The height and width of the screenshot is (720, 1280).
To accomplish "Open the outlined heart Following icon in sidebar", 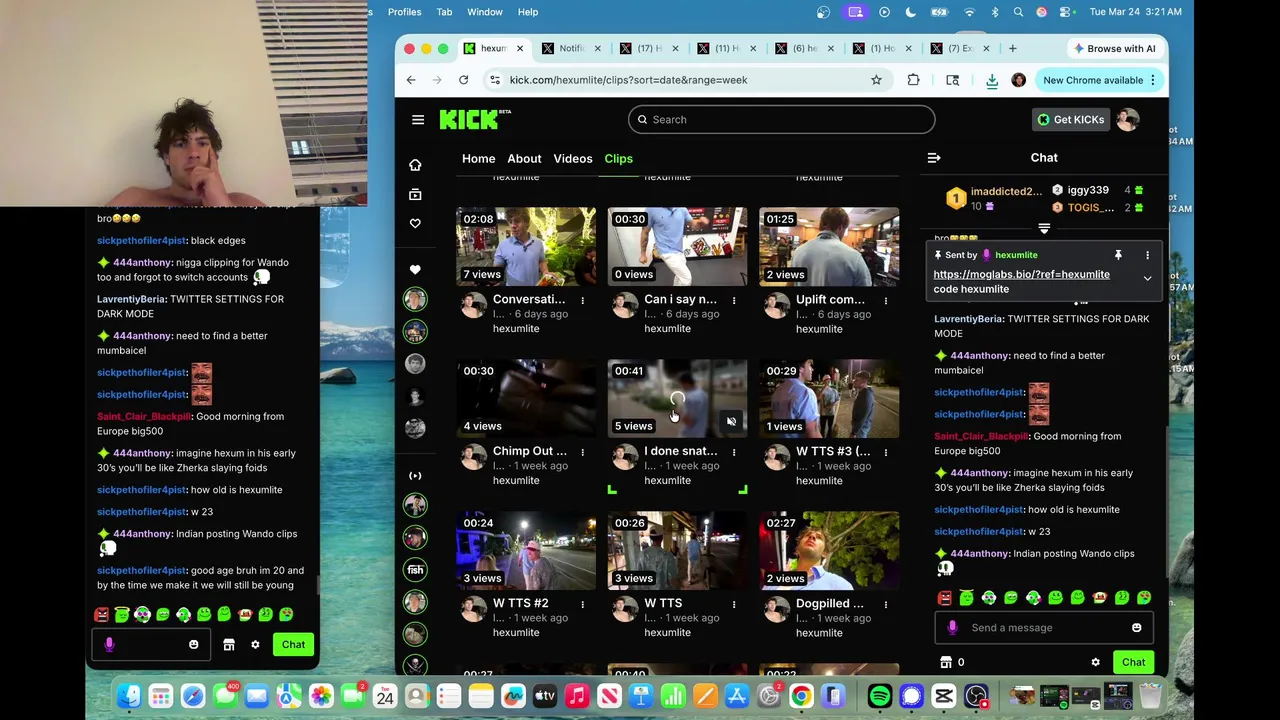I will pyautogui.click(x=415, y=223).
